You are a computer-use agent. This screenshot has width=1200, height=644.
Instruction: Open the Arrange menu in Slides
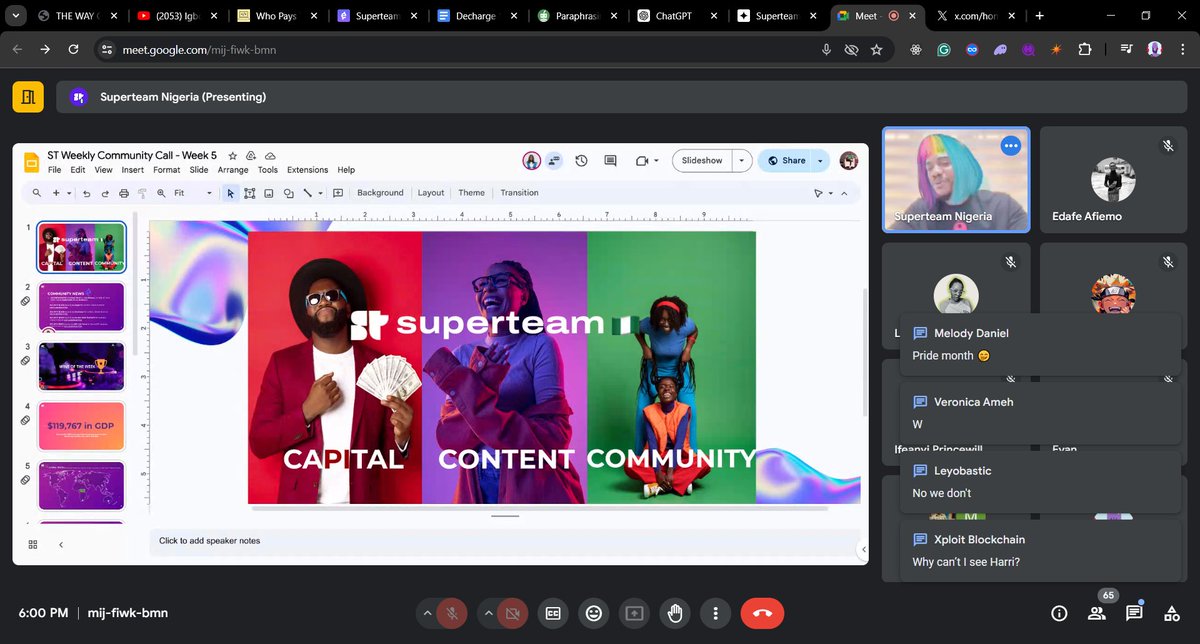click(233, 170)
